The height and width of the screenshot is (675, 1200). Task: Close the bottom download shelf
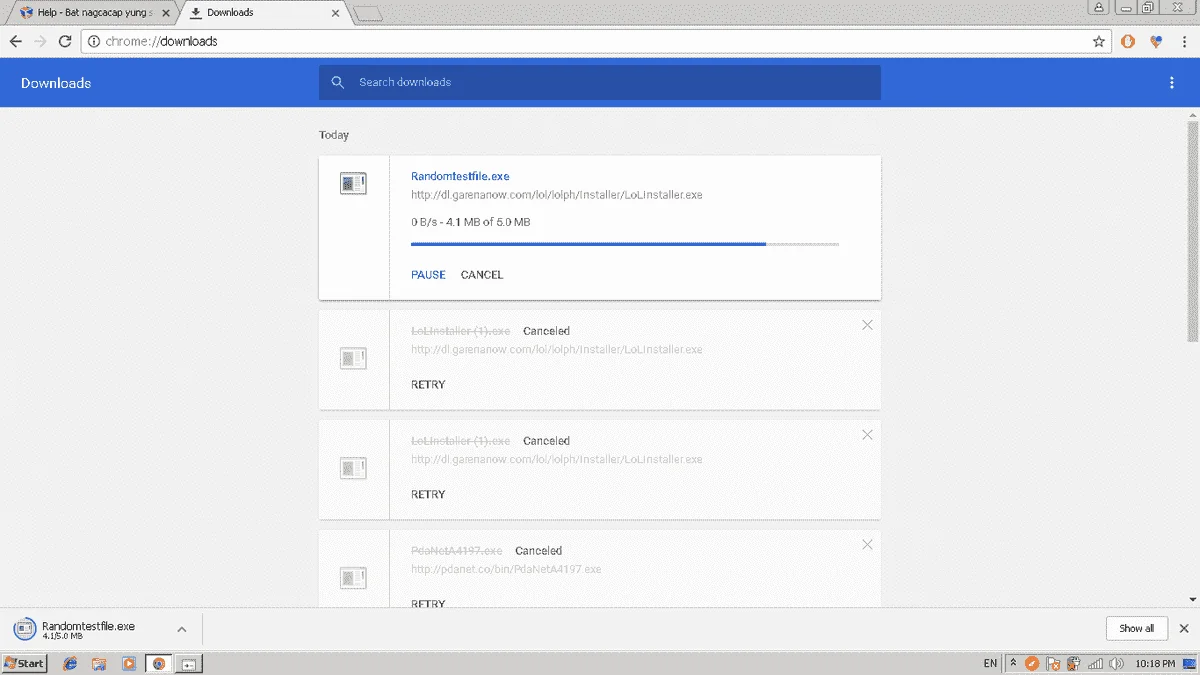pos(1184,628)
